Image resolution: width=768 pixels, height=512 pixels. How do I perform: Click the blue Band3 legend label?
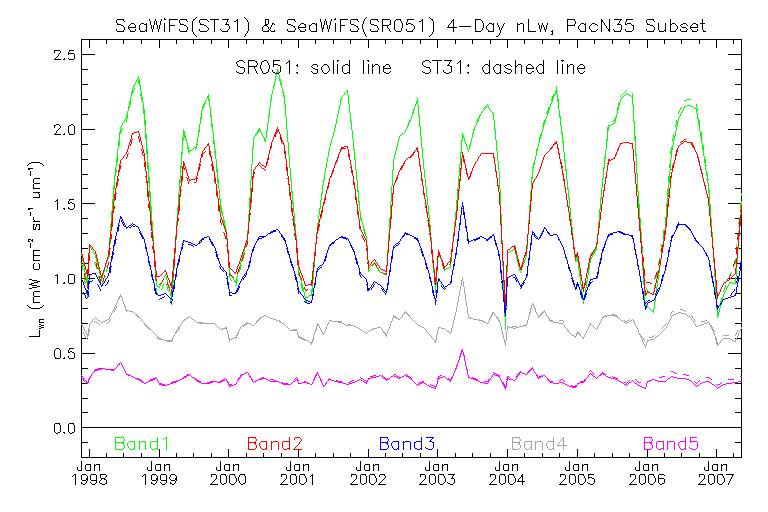(x=407, y=444)
